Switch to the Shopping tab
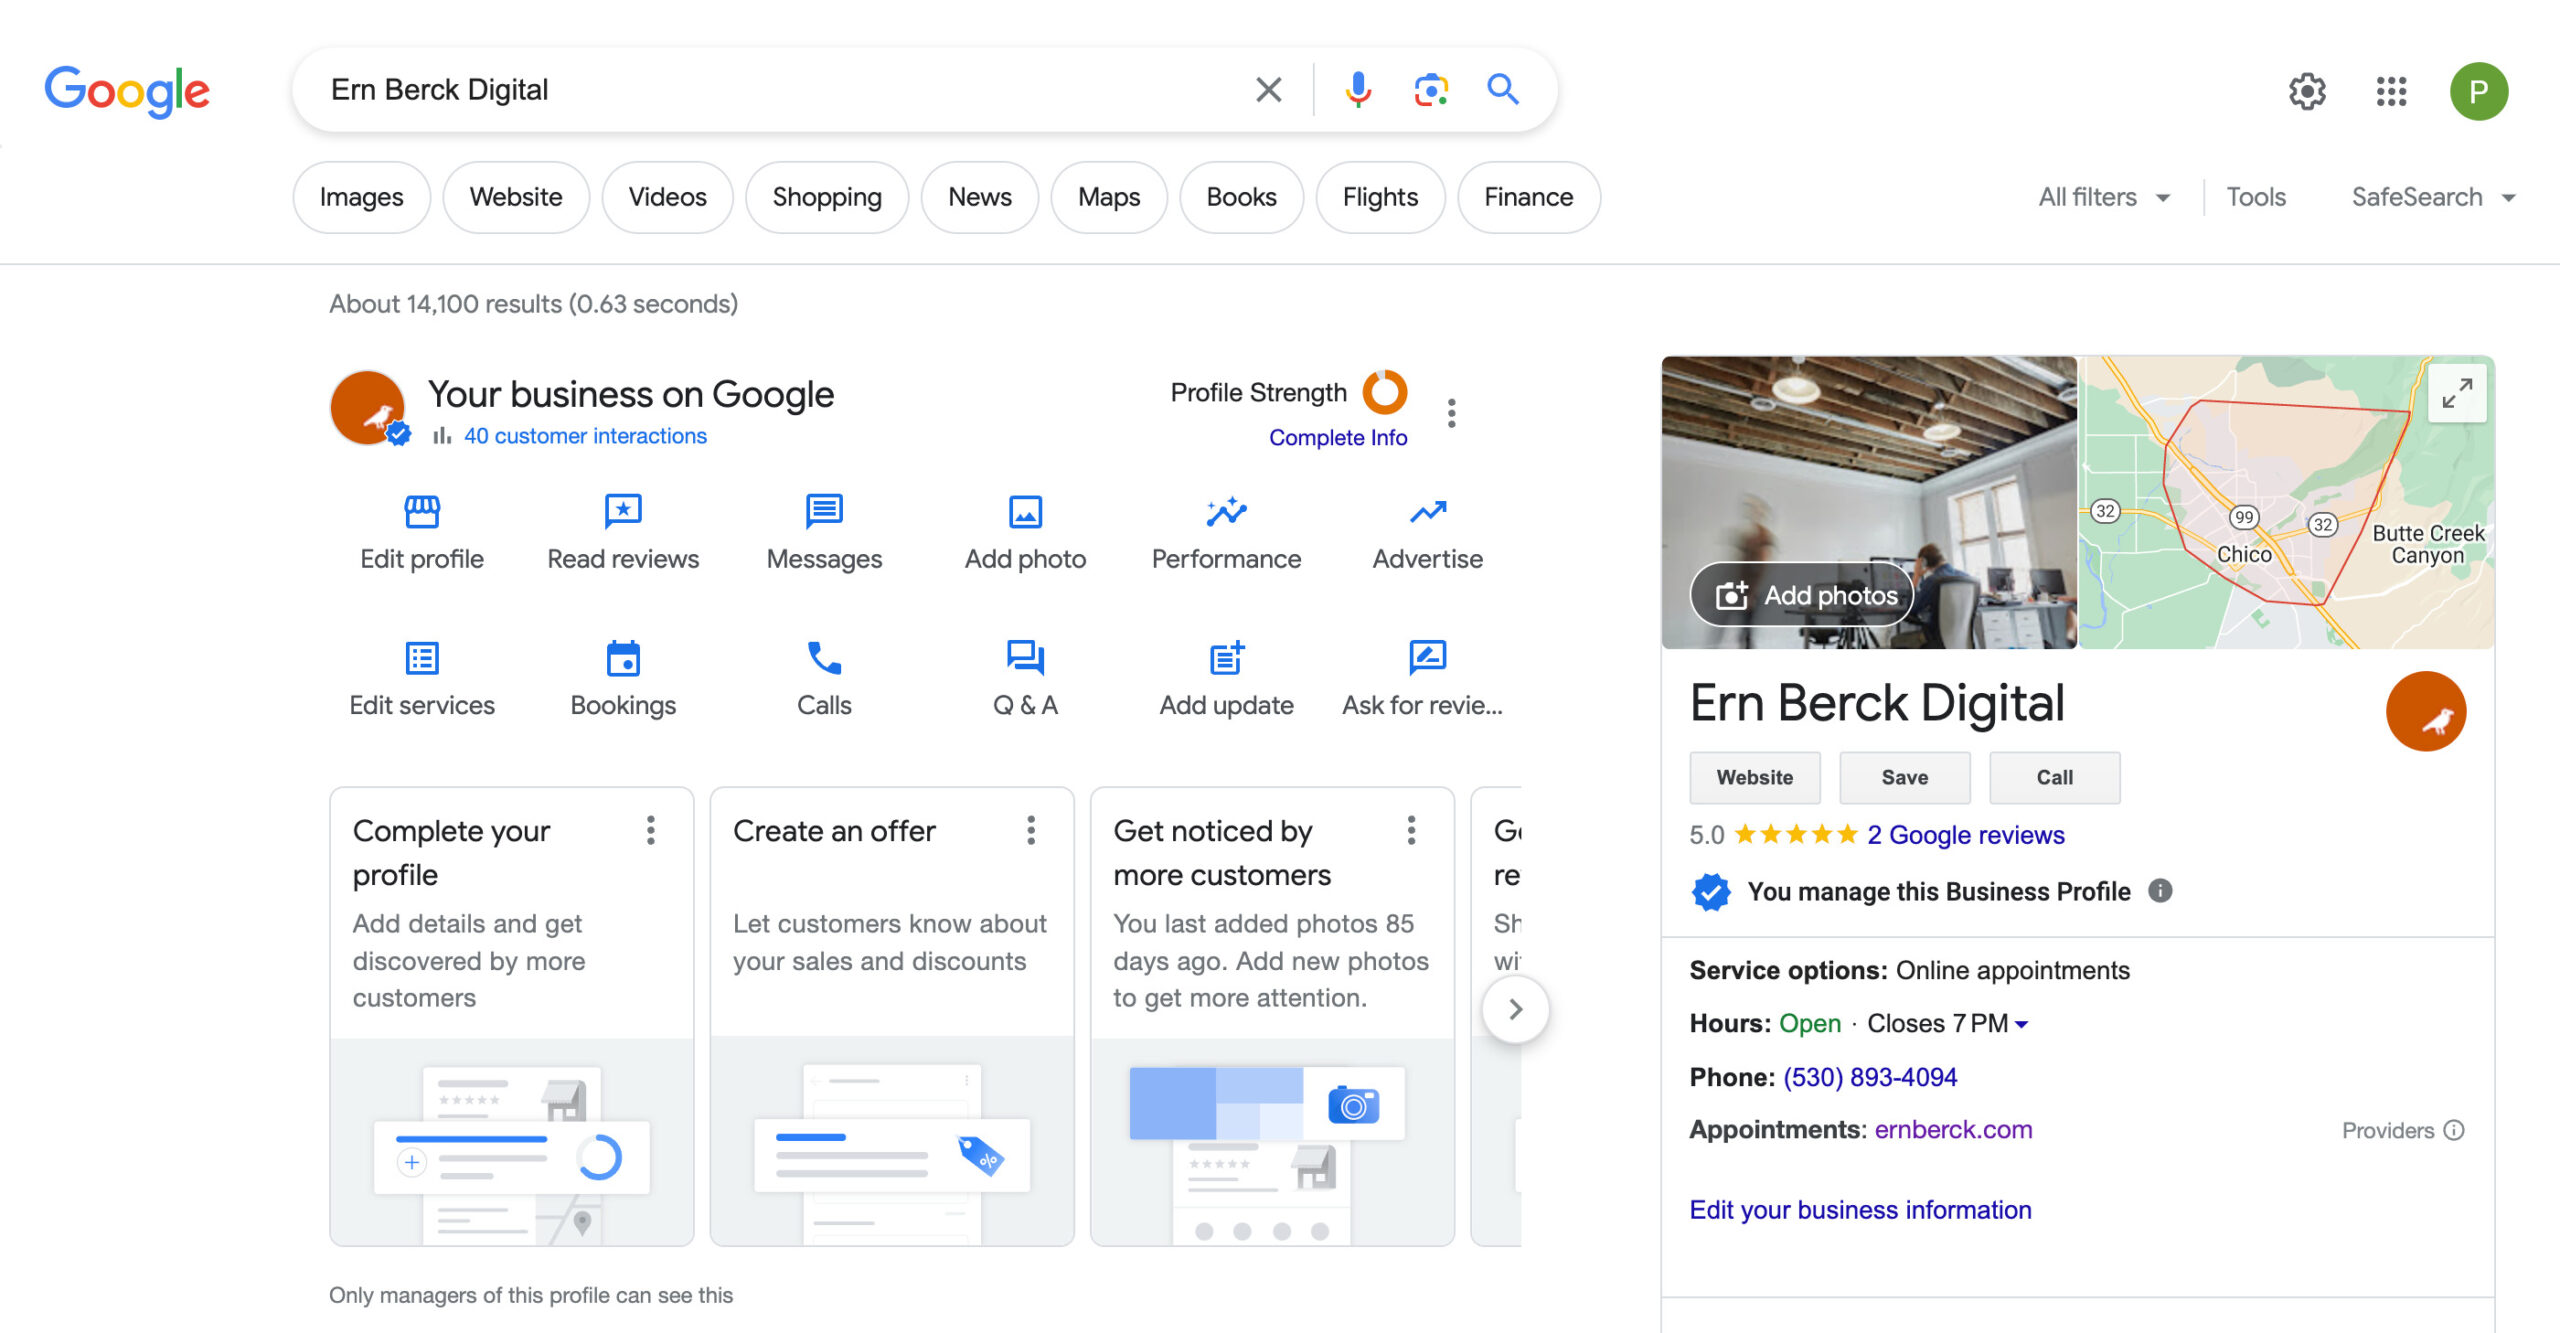 coord(827,197)
